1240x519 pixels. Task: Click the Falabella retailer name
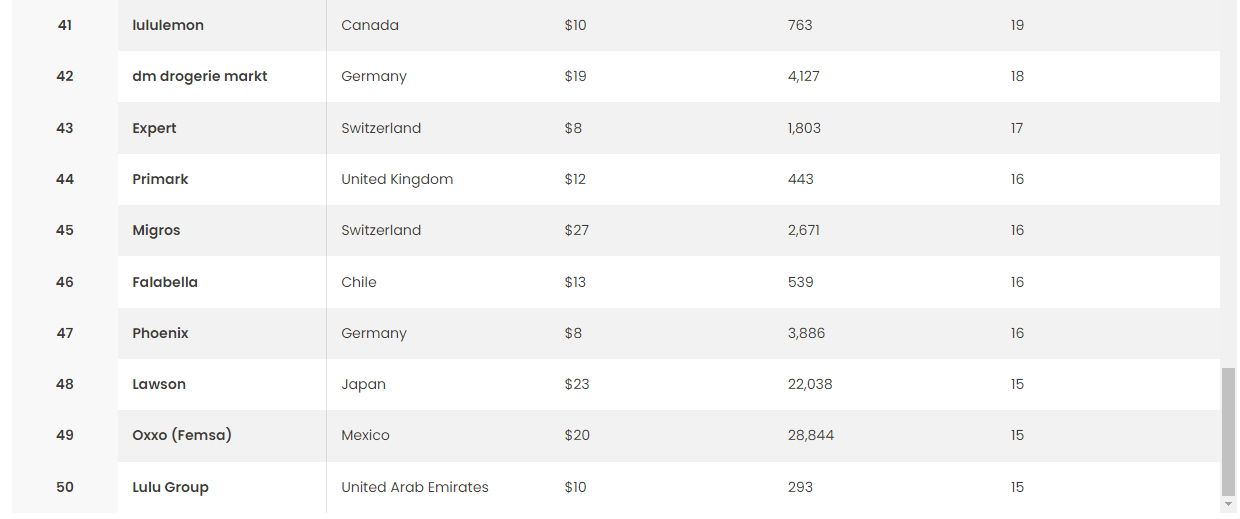[165, 282]
